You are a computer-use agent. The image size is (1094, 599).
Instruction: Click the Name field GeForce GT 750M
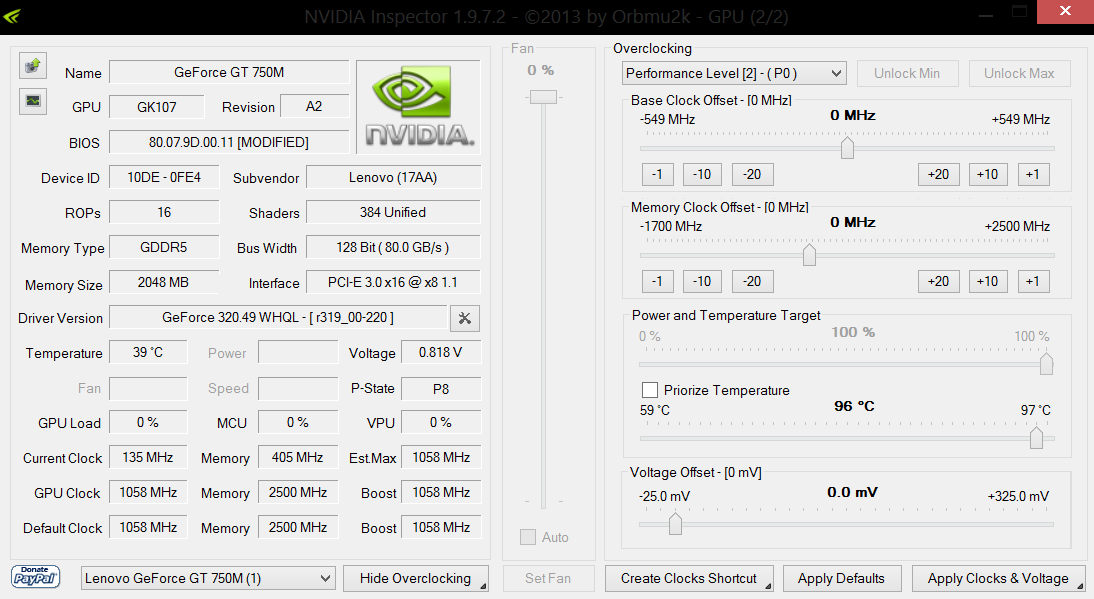(x=229, y=72)
